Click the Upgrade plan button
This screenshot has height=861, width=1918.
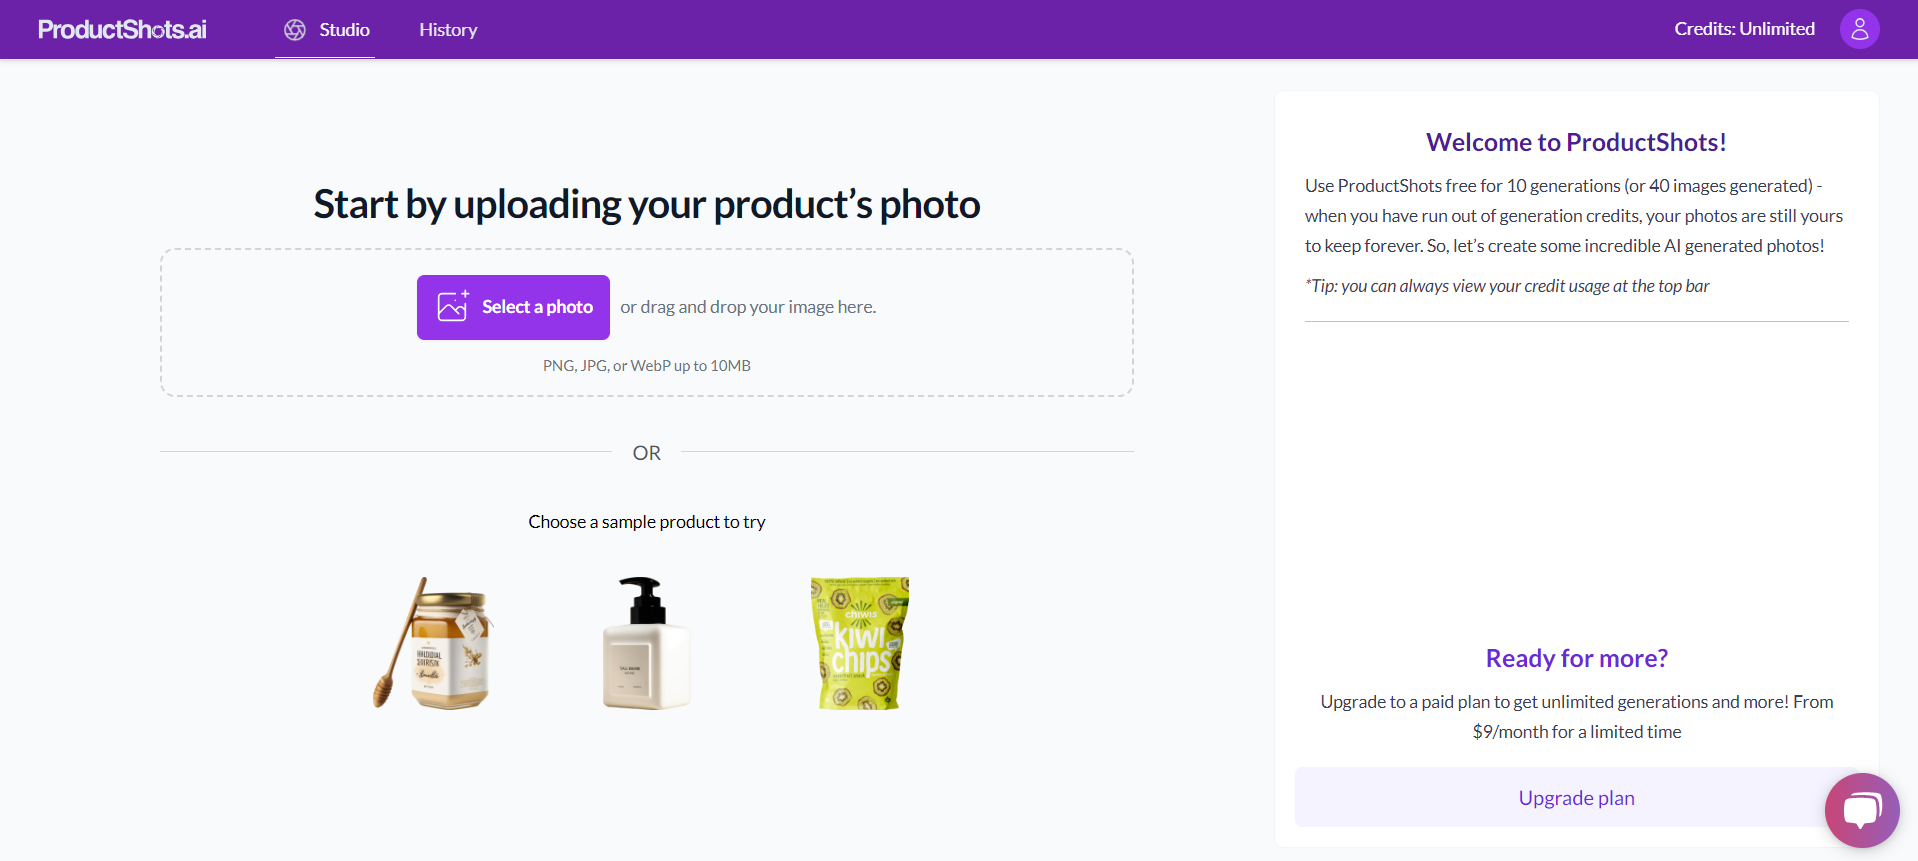[1575, 798]
